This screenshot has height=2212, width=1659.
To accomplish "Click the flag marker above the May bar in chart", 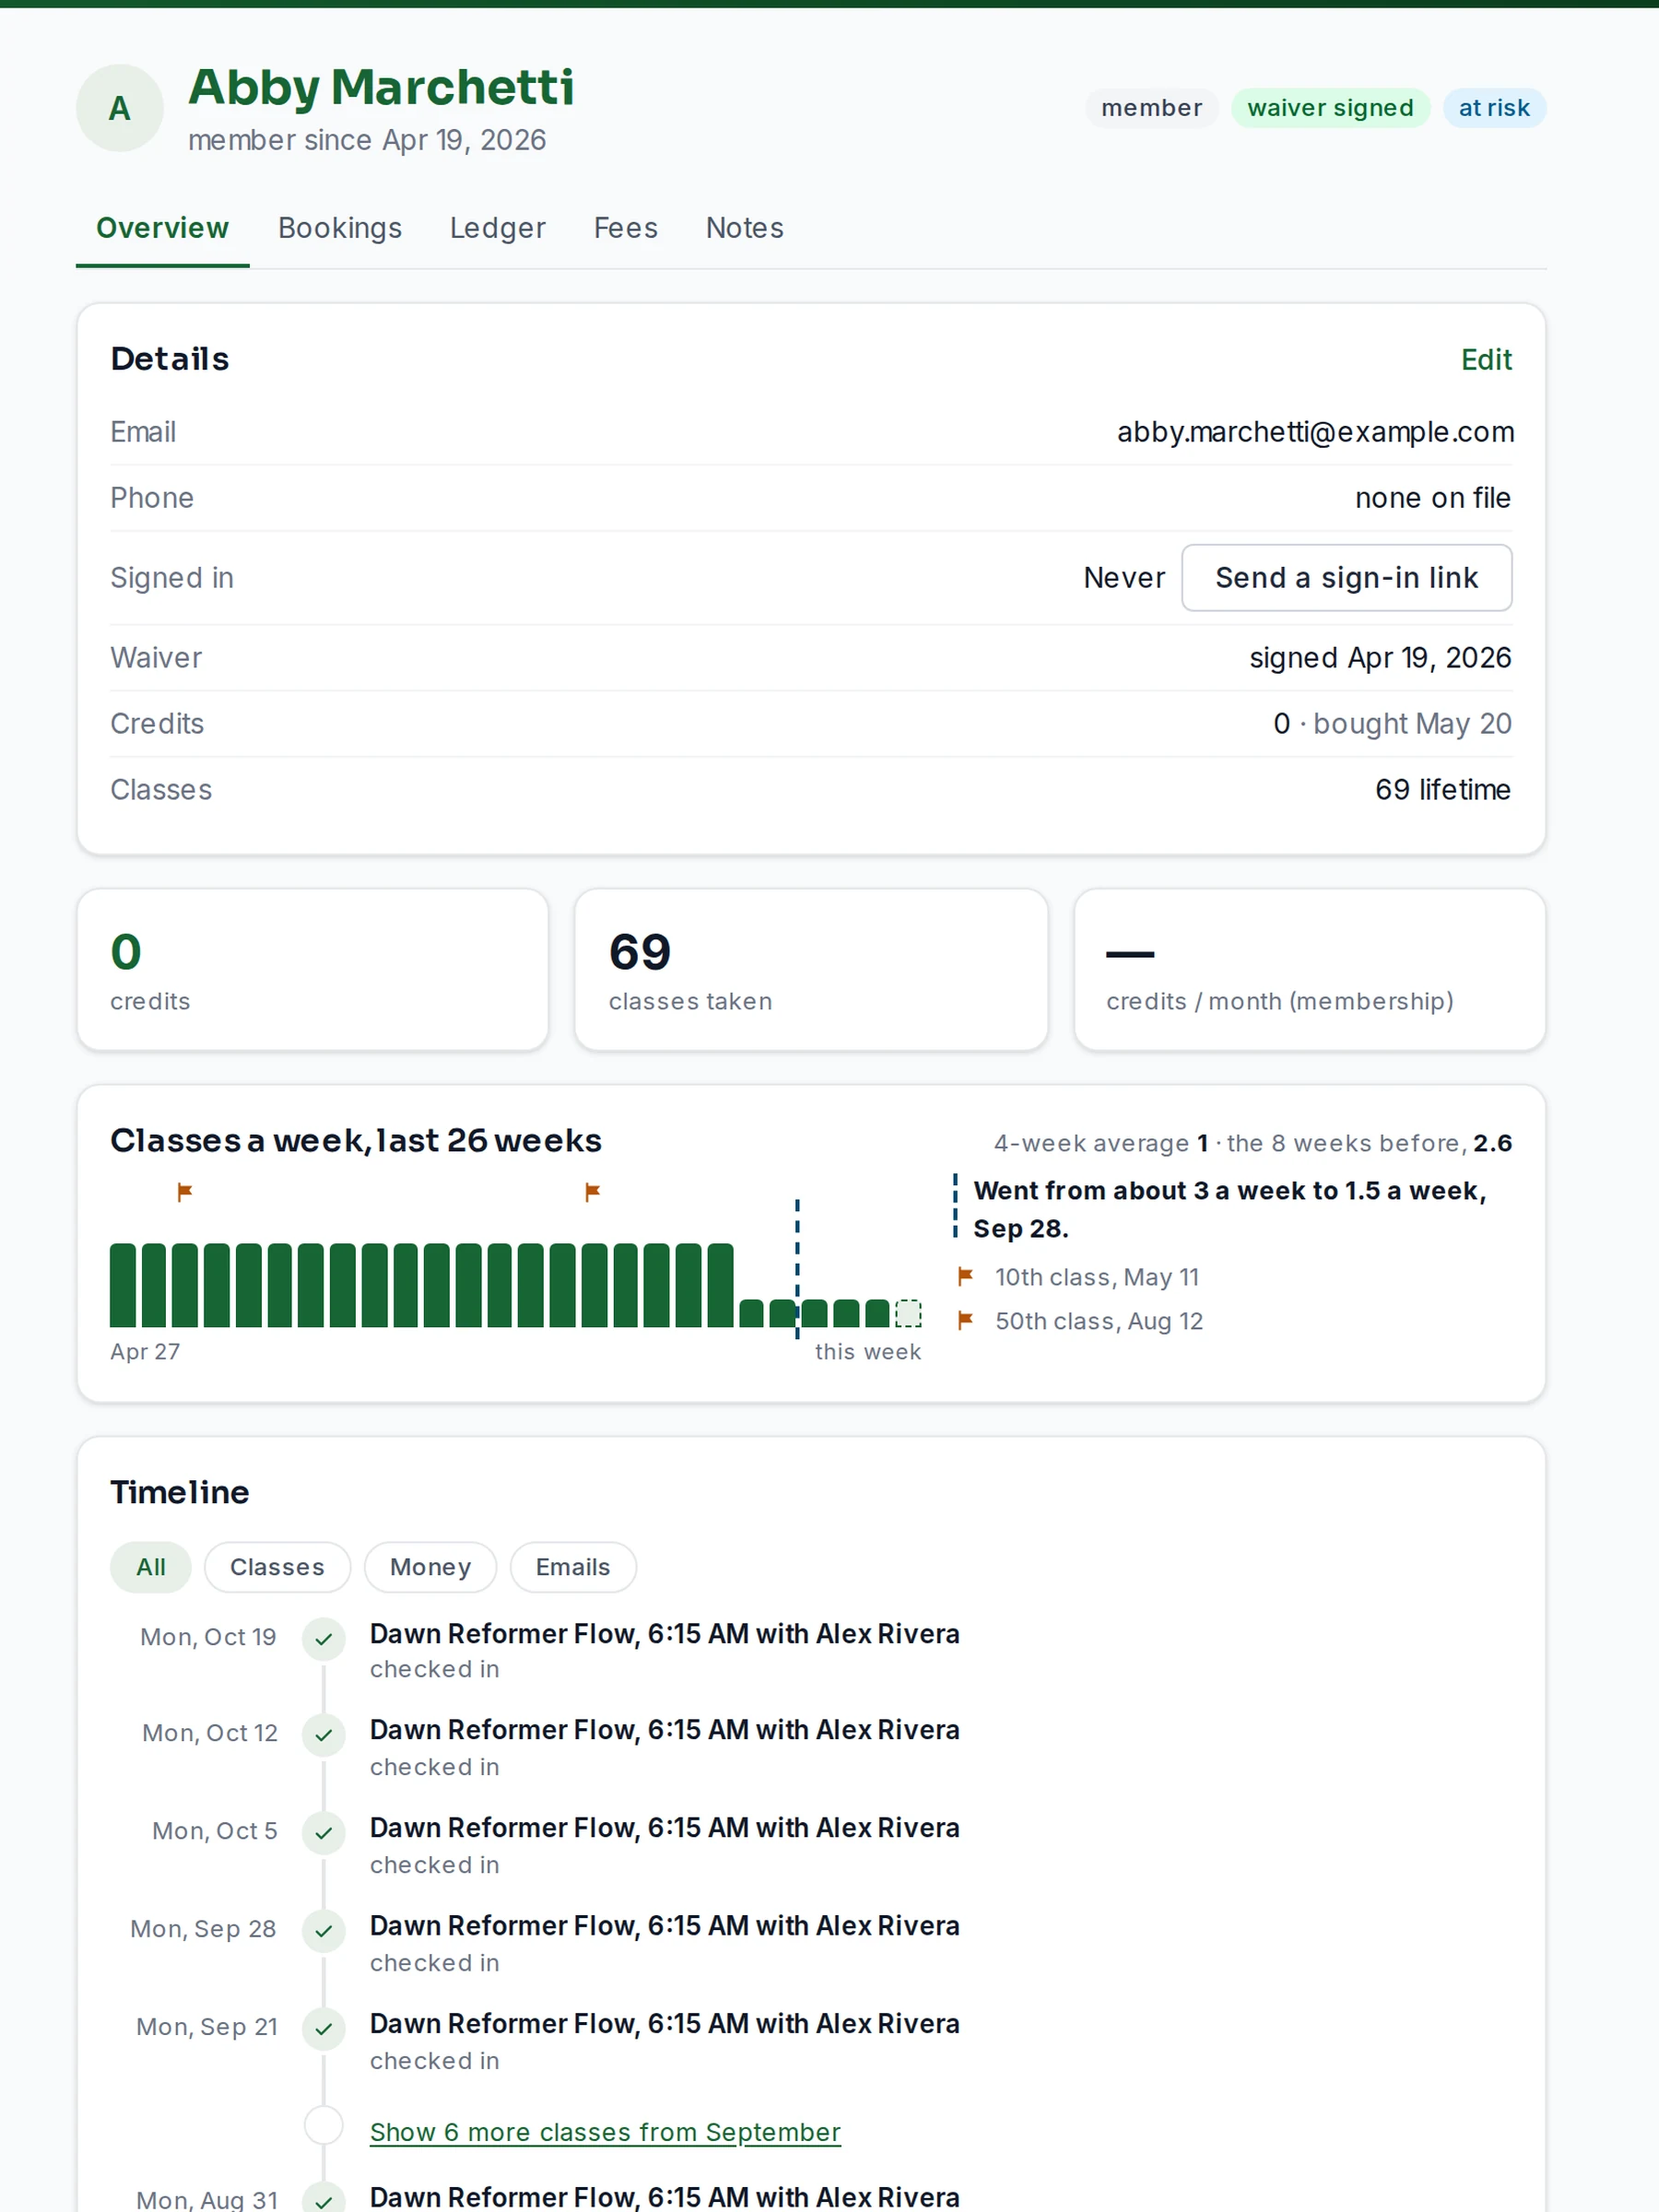I will (184, 1191).
